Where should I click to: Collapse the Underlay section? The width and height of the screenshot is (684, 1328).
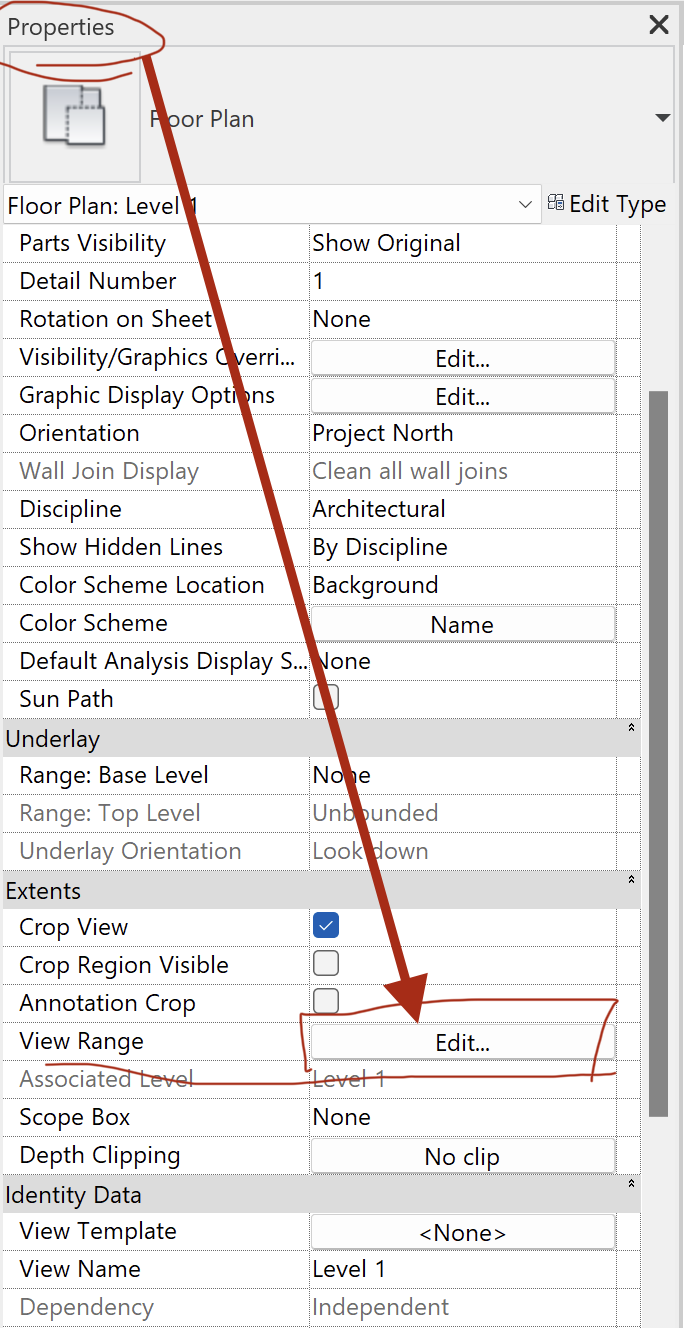pyautogui.click(x=631, y=729)
